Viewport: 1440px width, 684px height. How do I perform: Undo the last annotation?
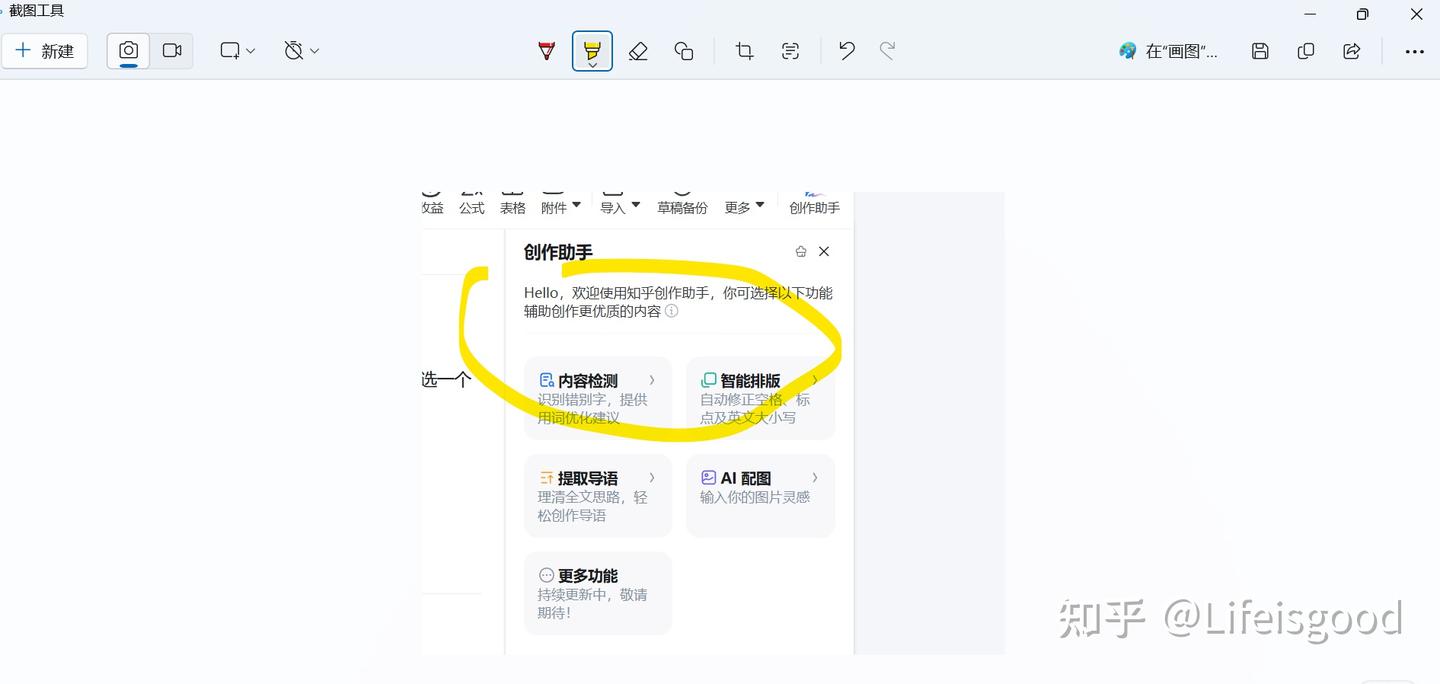tap(847, 51)
